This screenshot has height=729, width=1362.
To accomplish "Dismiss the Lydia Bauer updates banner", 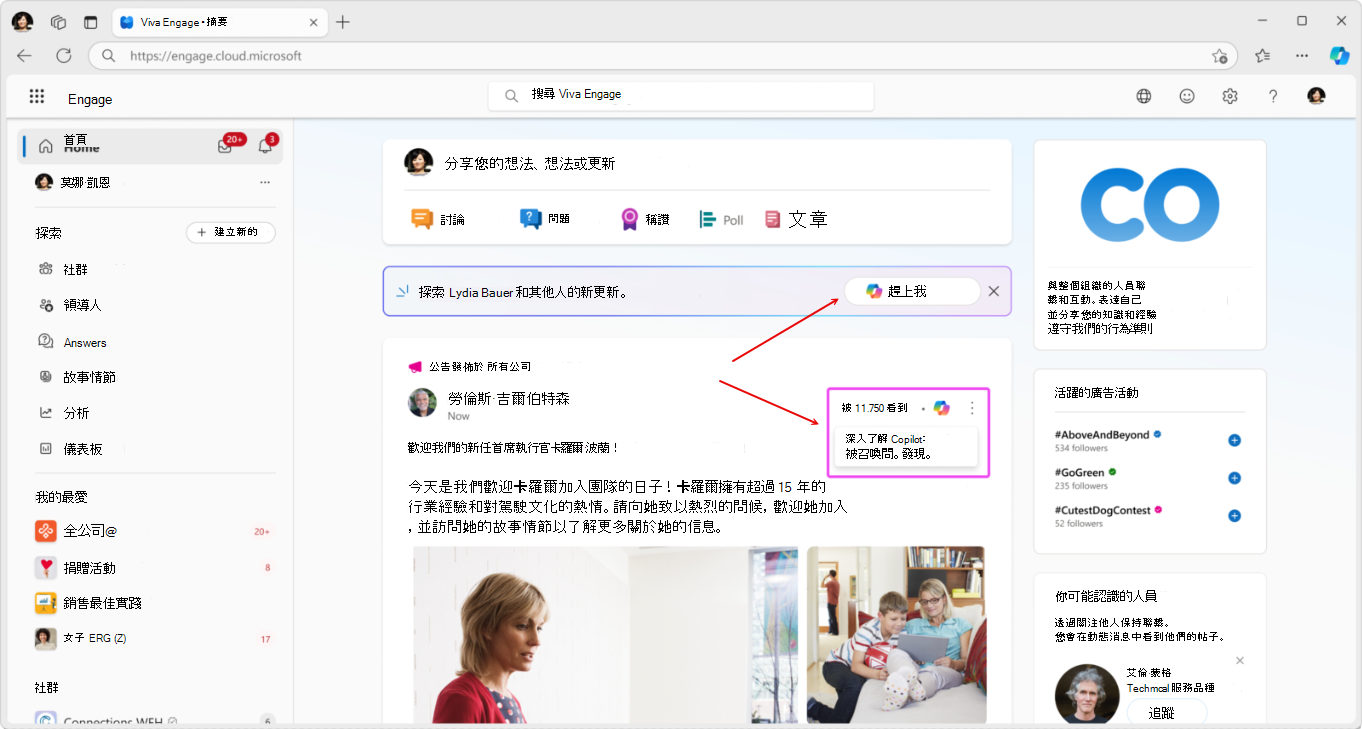I will (994, 291).
